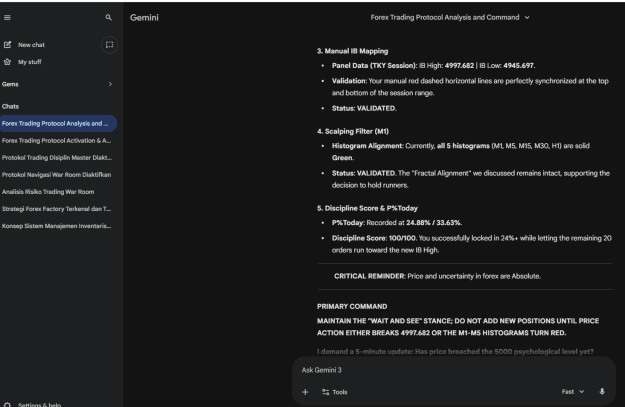Click the plus icon to add files

click(305, 392)
